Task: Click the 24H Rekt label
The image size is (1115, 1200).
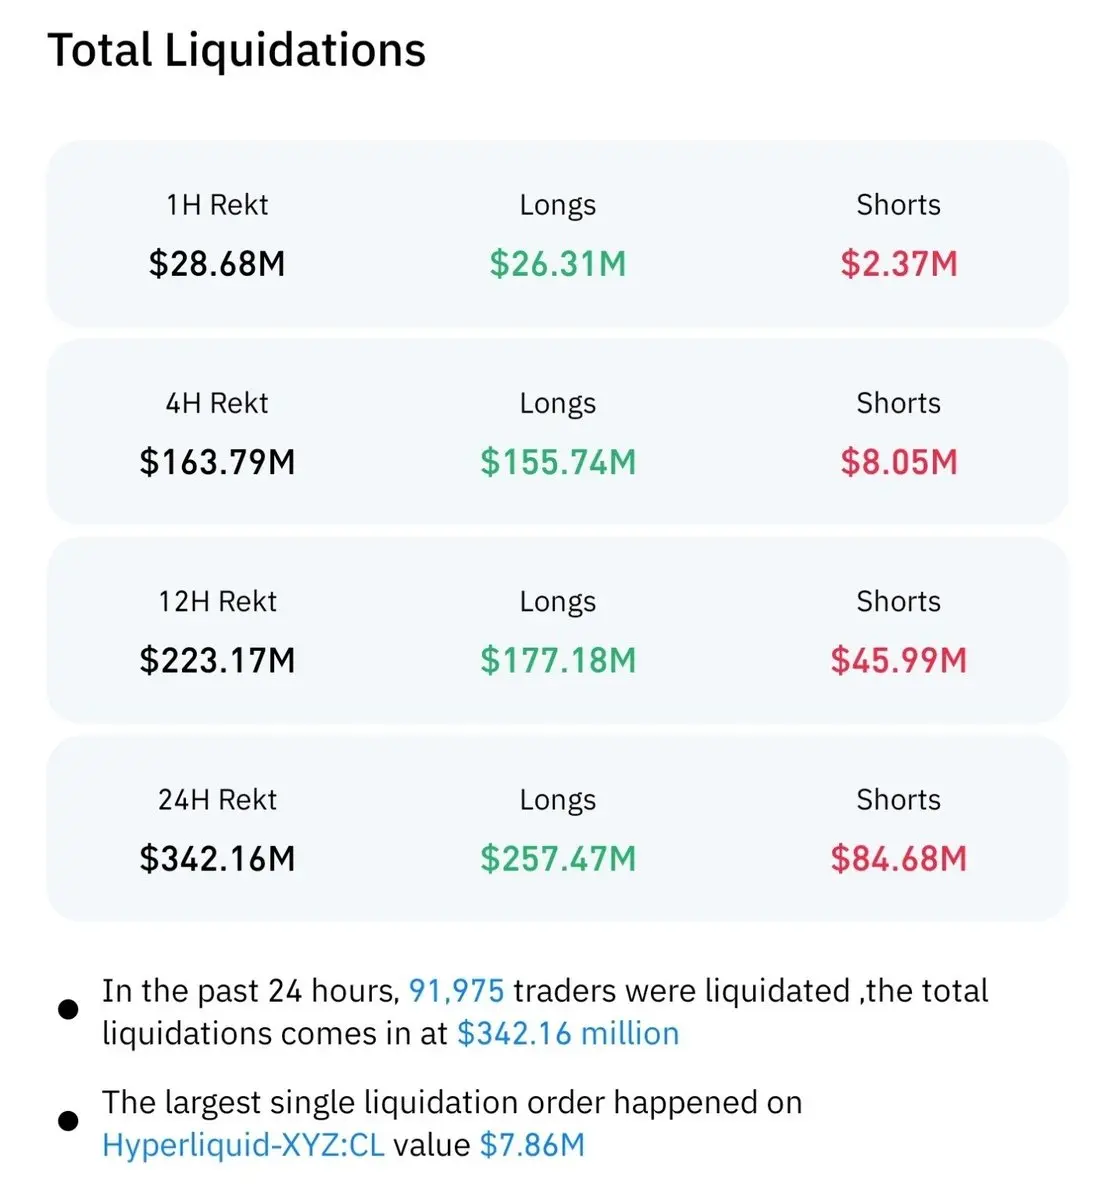Action: click(x=217, y=800)
